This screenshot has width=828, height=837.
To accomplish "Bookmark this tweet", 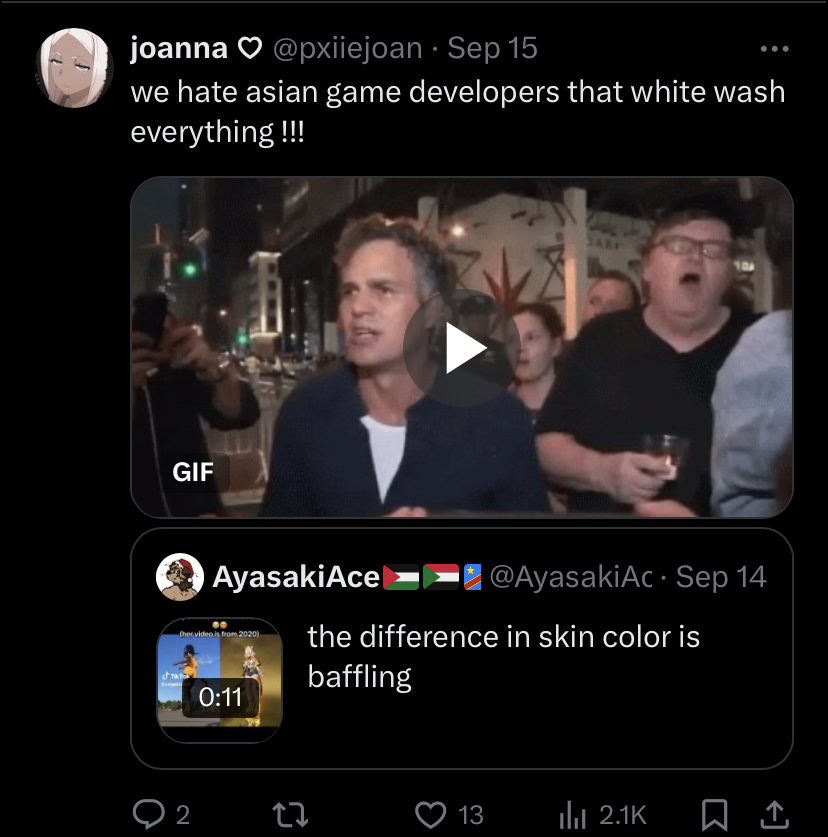I will (714, 814).
